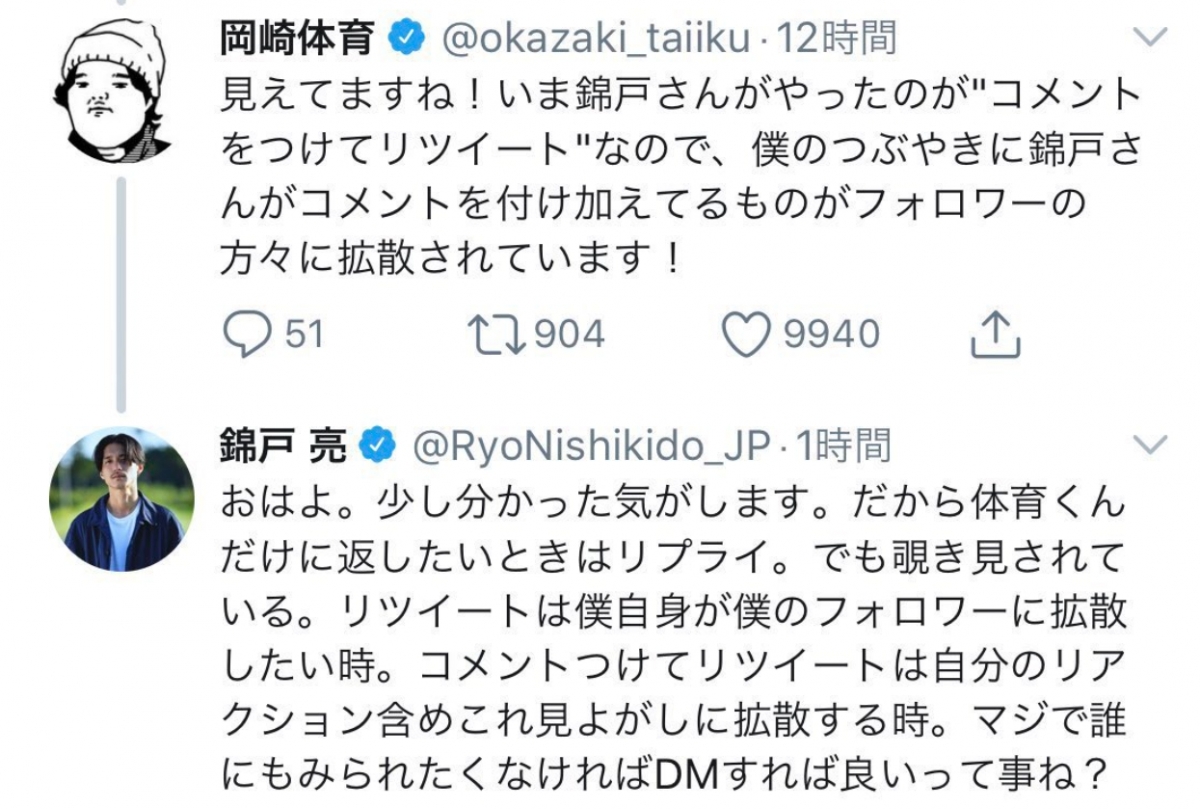Open the chevron menu on 岡崎体育's tweet
Image resolution: width=1200 pixels, height=809 pixels.
(1153, 39)
